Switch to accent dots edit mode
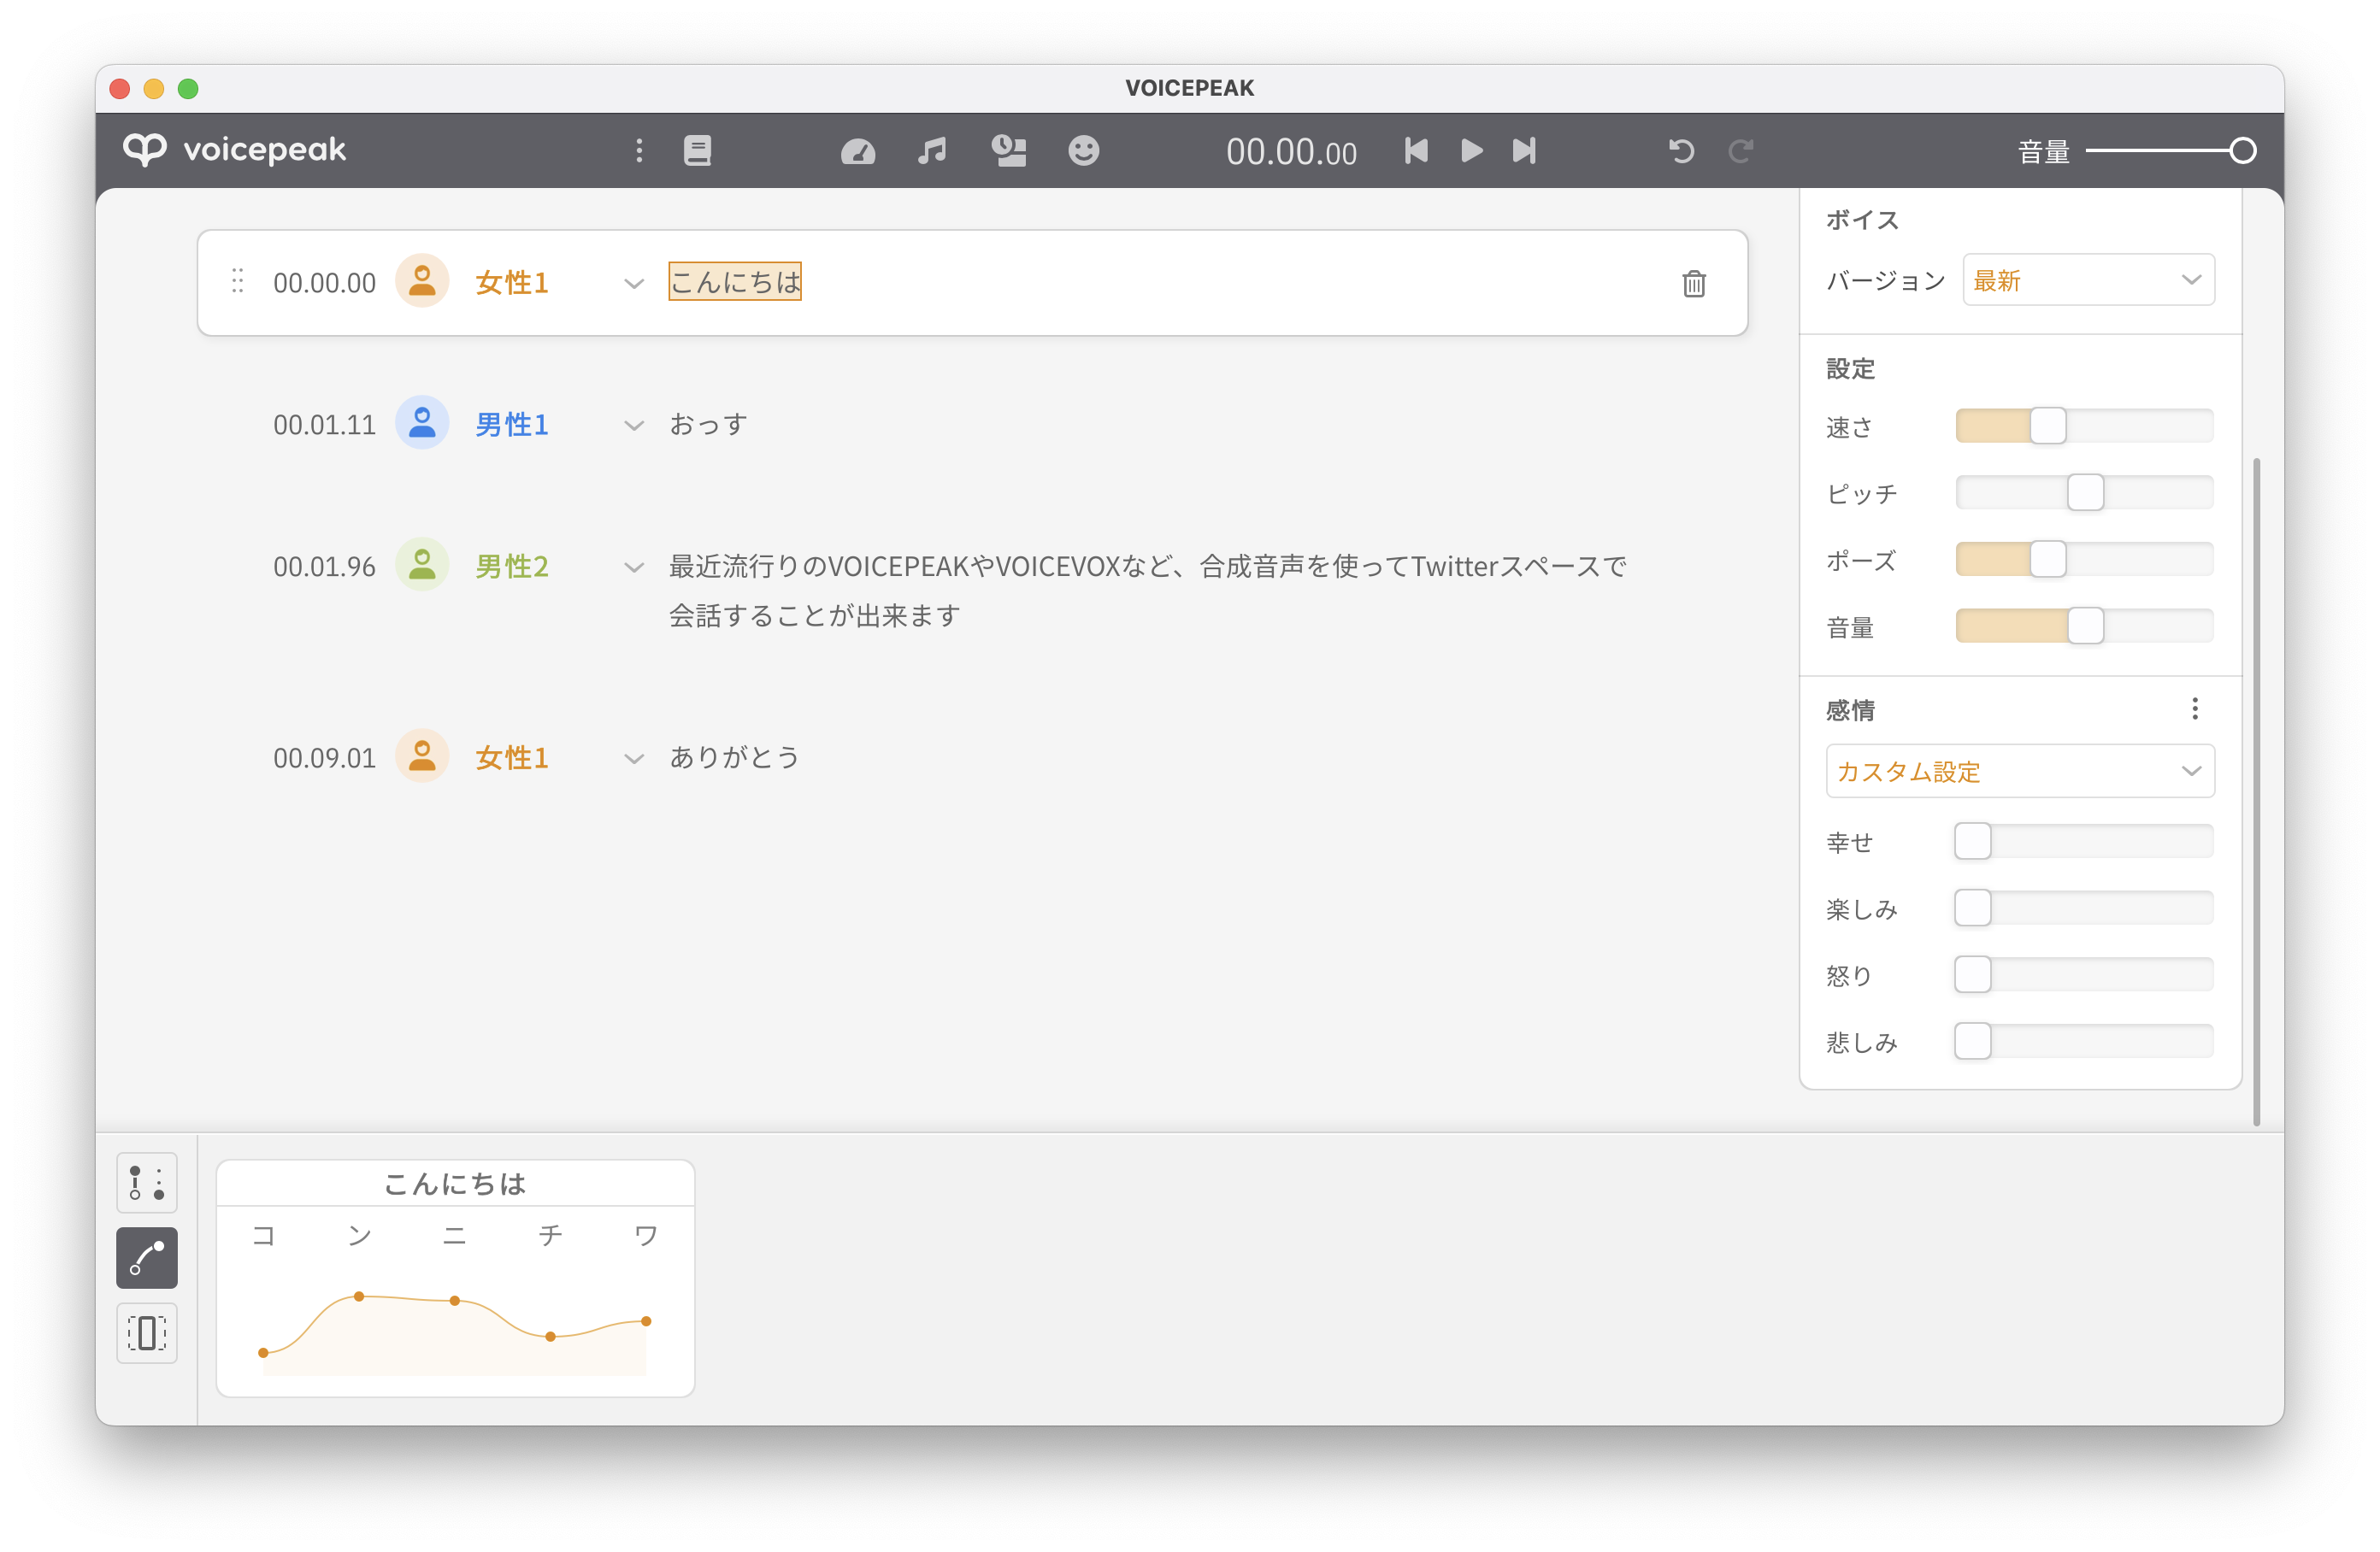The width and height of the screenshot is (2380, 1552). 147,1182
